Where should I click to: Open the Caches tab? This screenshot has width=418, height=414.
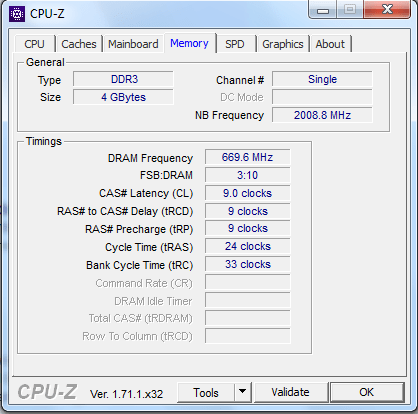coord(79,44)
